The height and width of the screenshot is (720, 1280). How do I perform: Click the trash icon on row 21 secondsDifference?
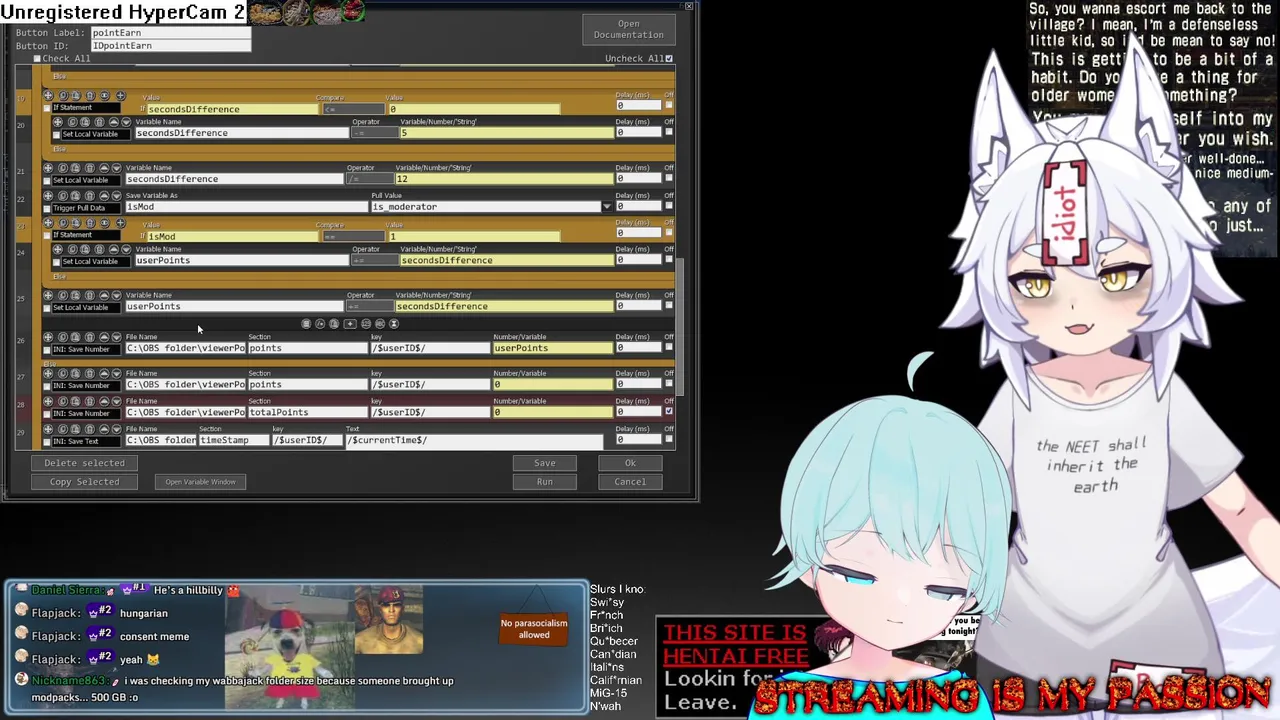pos(89,168)
